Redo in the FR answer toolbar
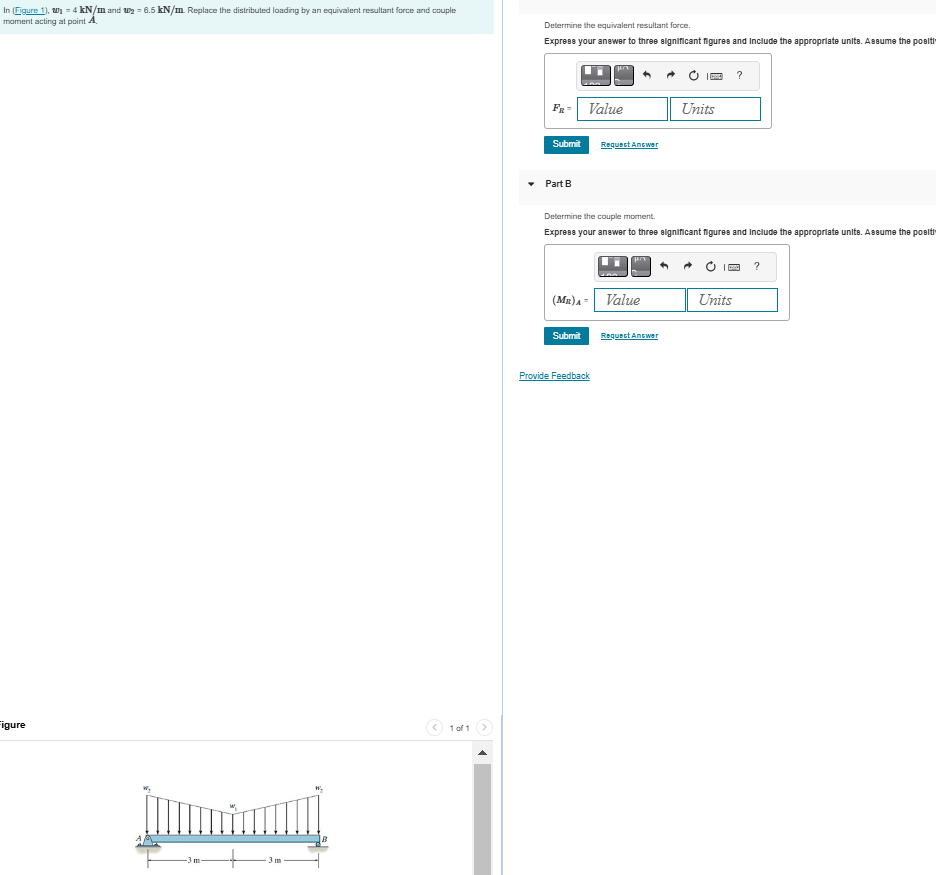 click(x=670, y=75)
